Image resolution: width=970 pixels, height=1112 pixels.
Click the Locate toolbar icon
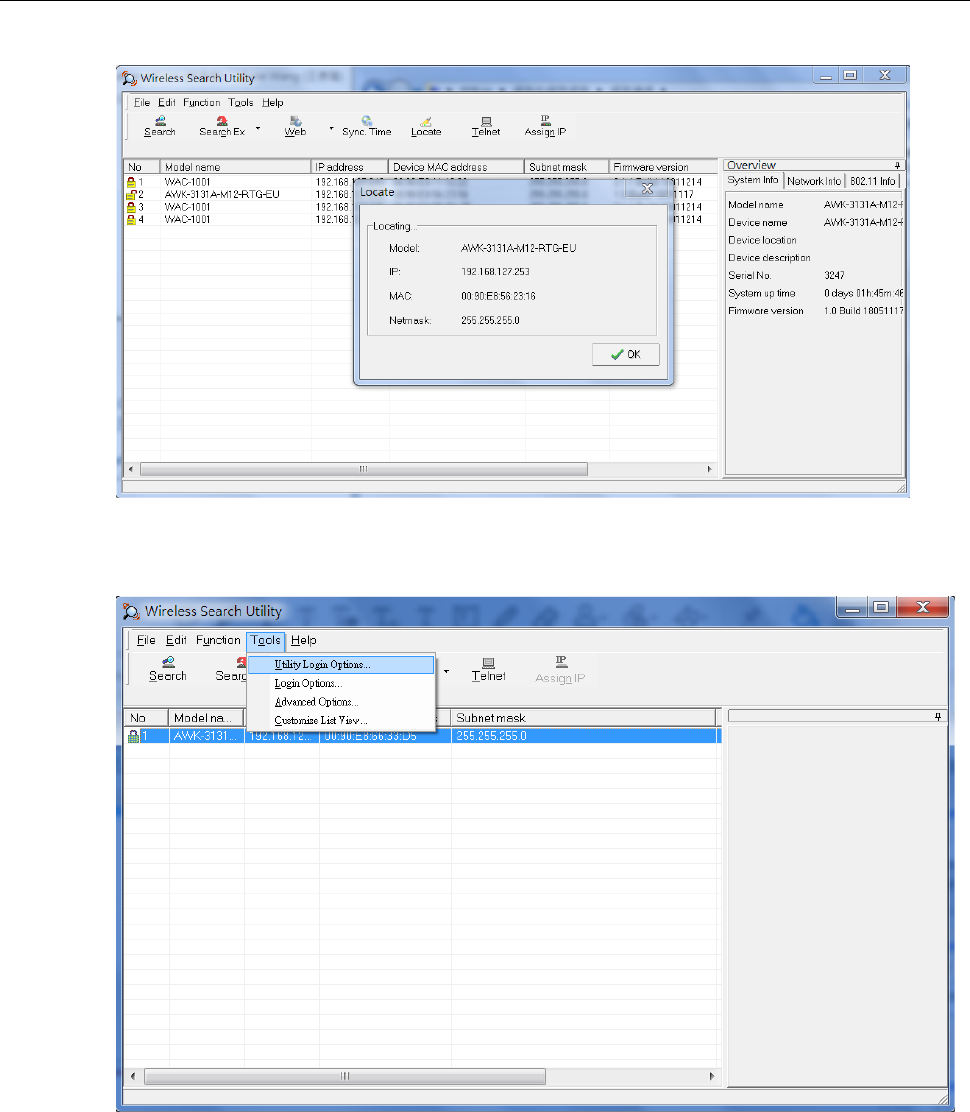(426, 126)
